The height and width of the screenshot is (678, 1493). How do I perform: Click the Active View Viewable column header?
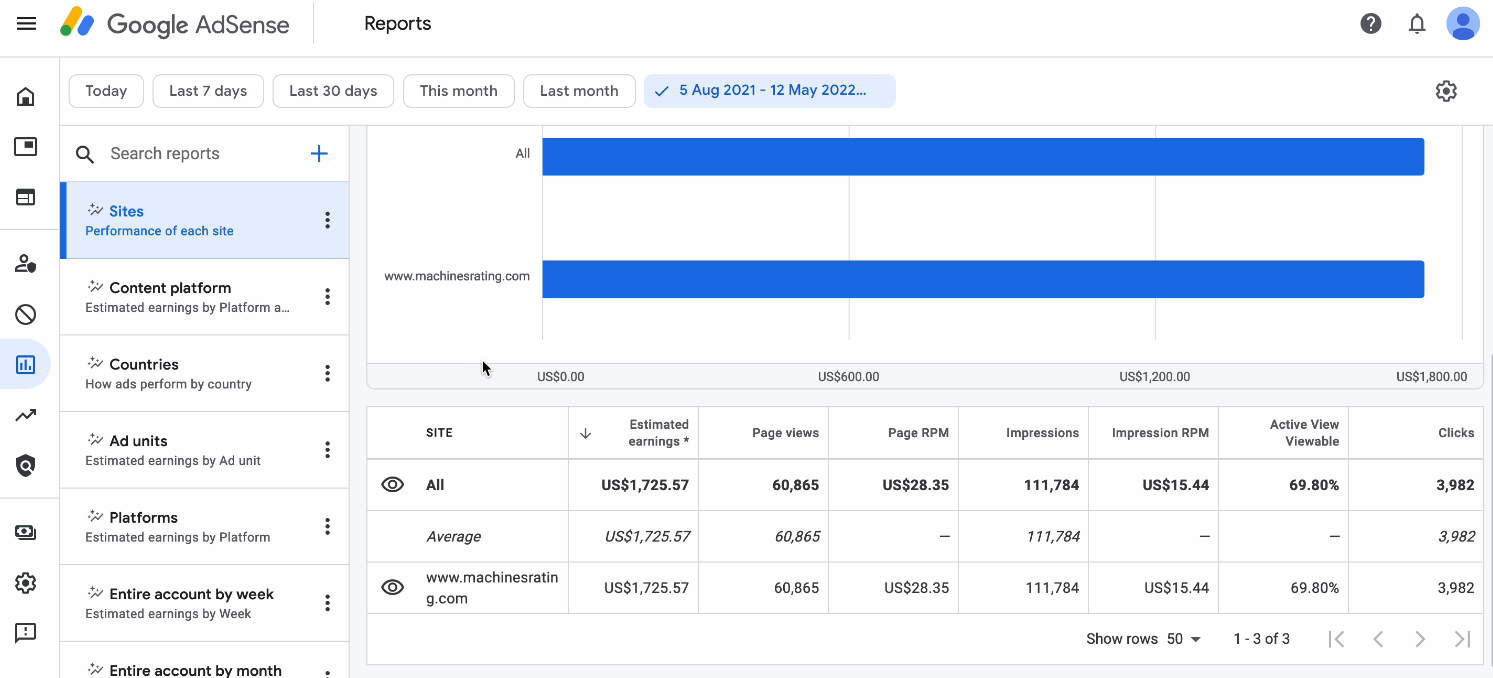1284,433
